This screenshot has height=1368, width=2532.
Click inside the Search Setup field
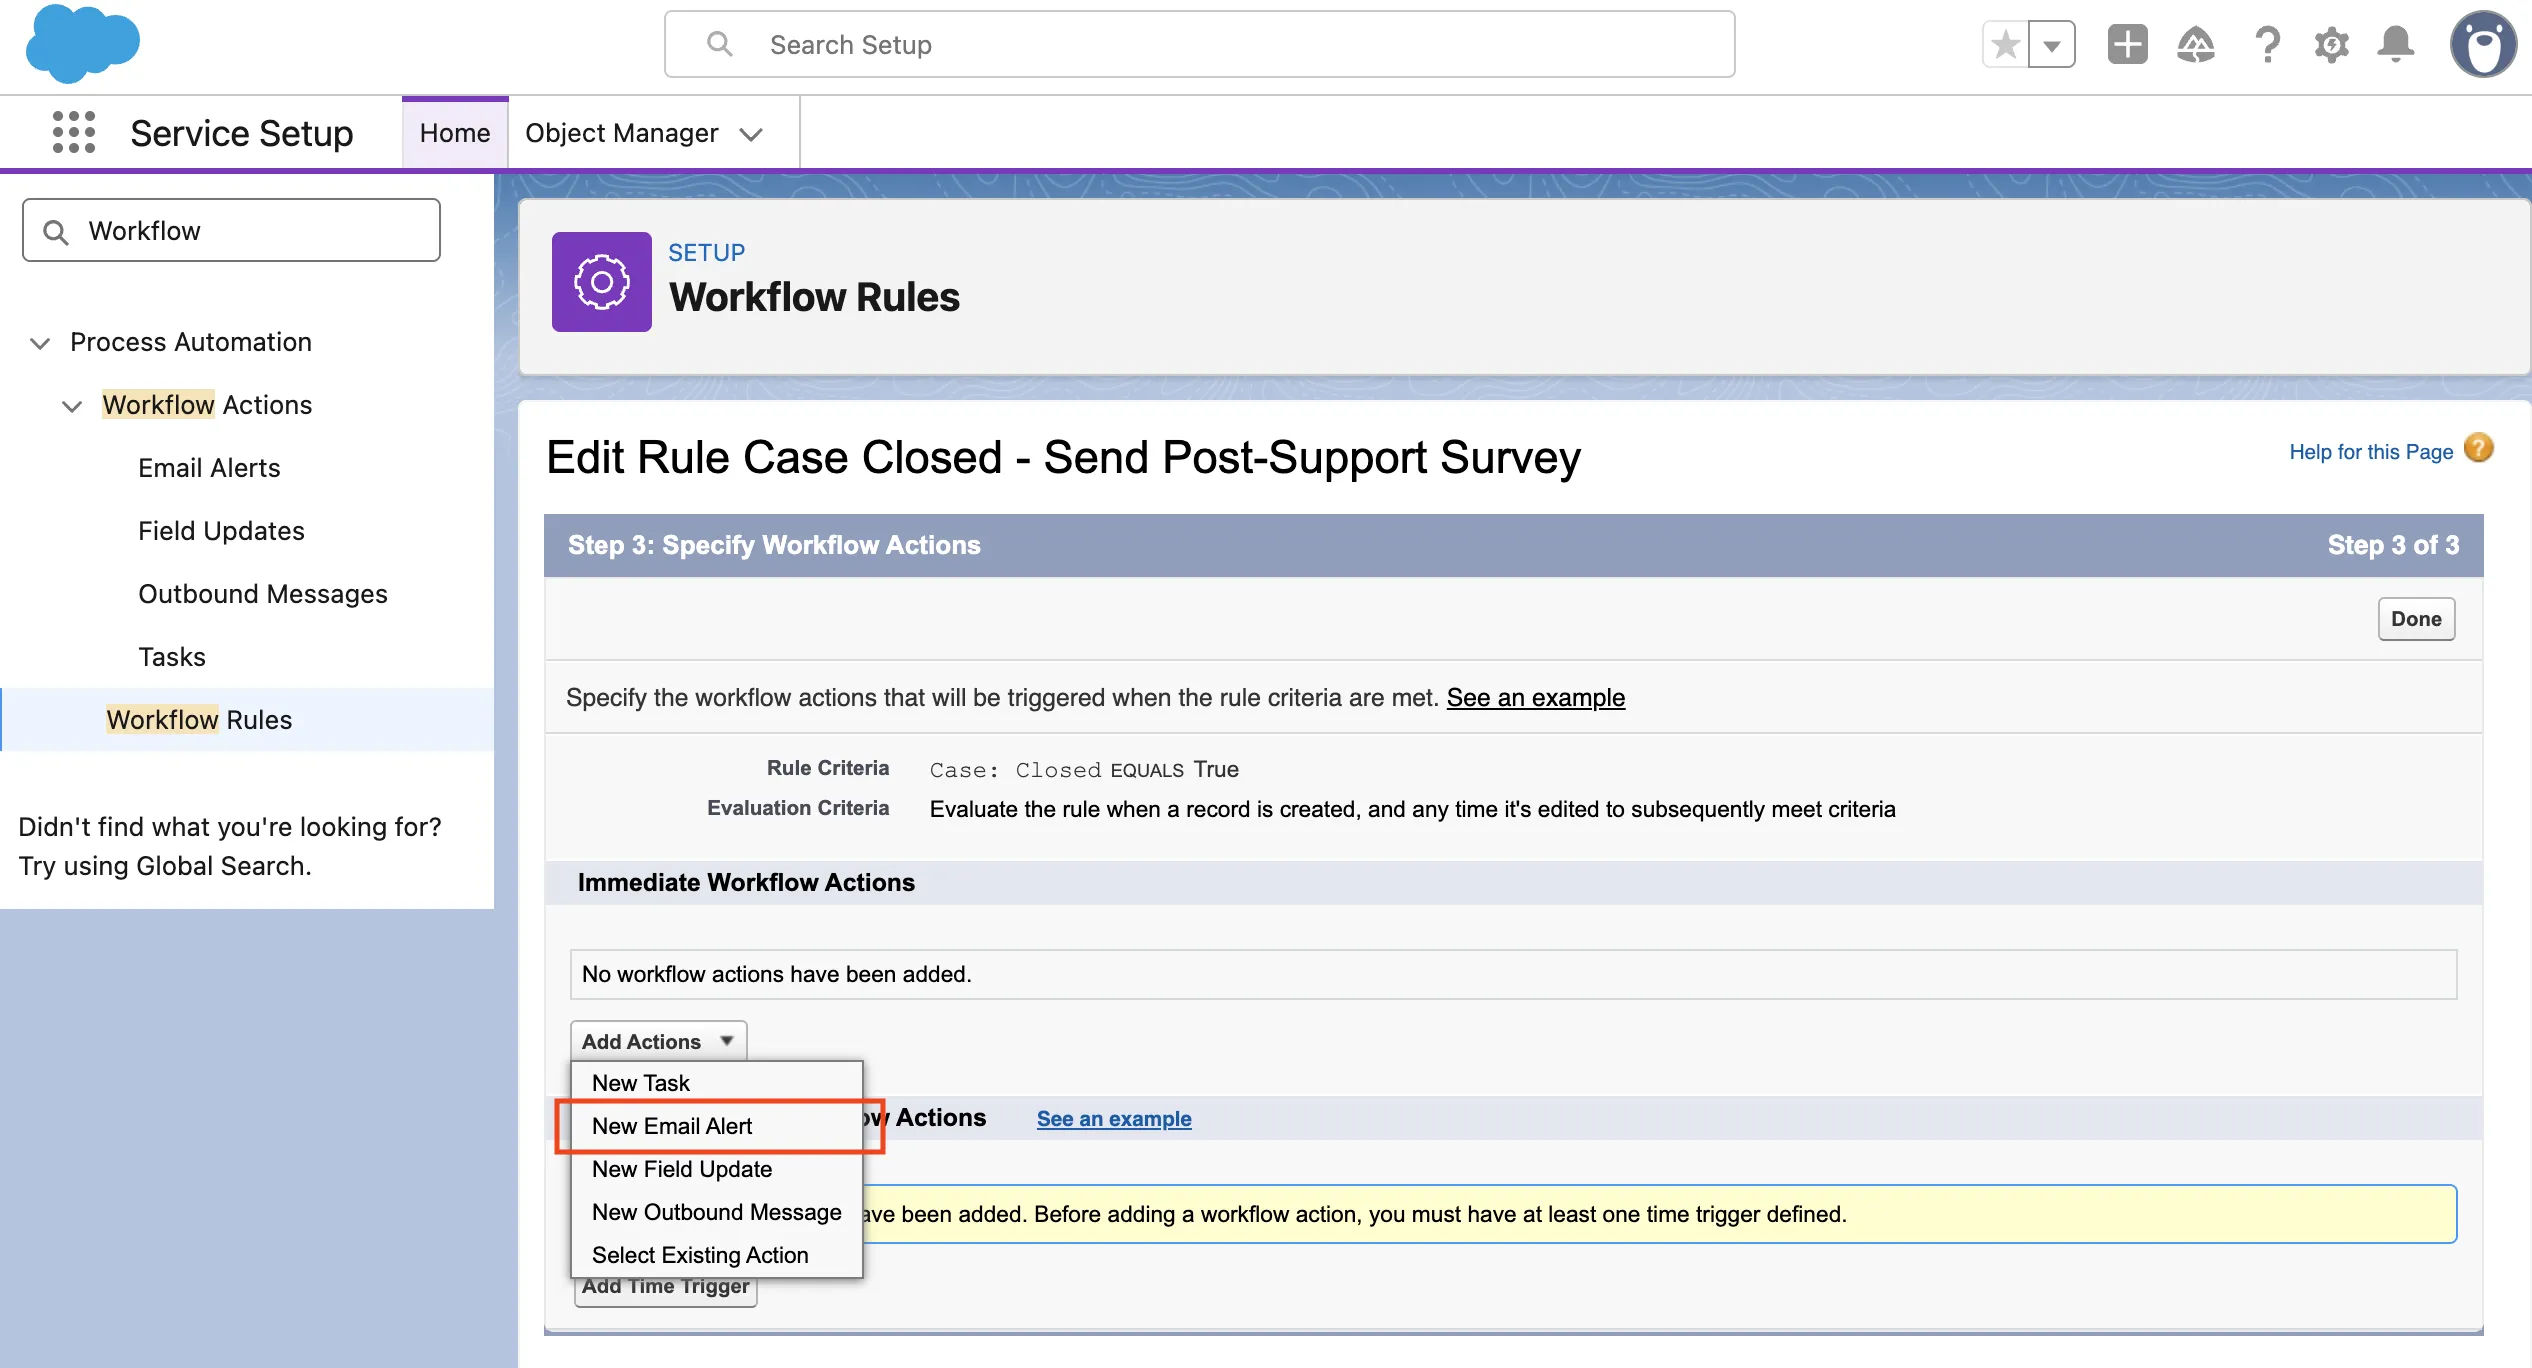[1200, 44]
